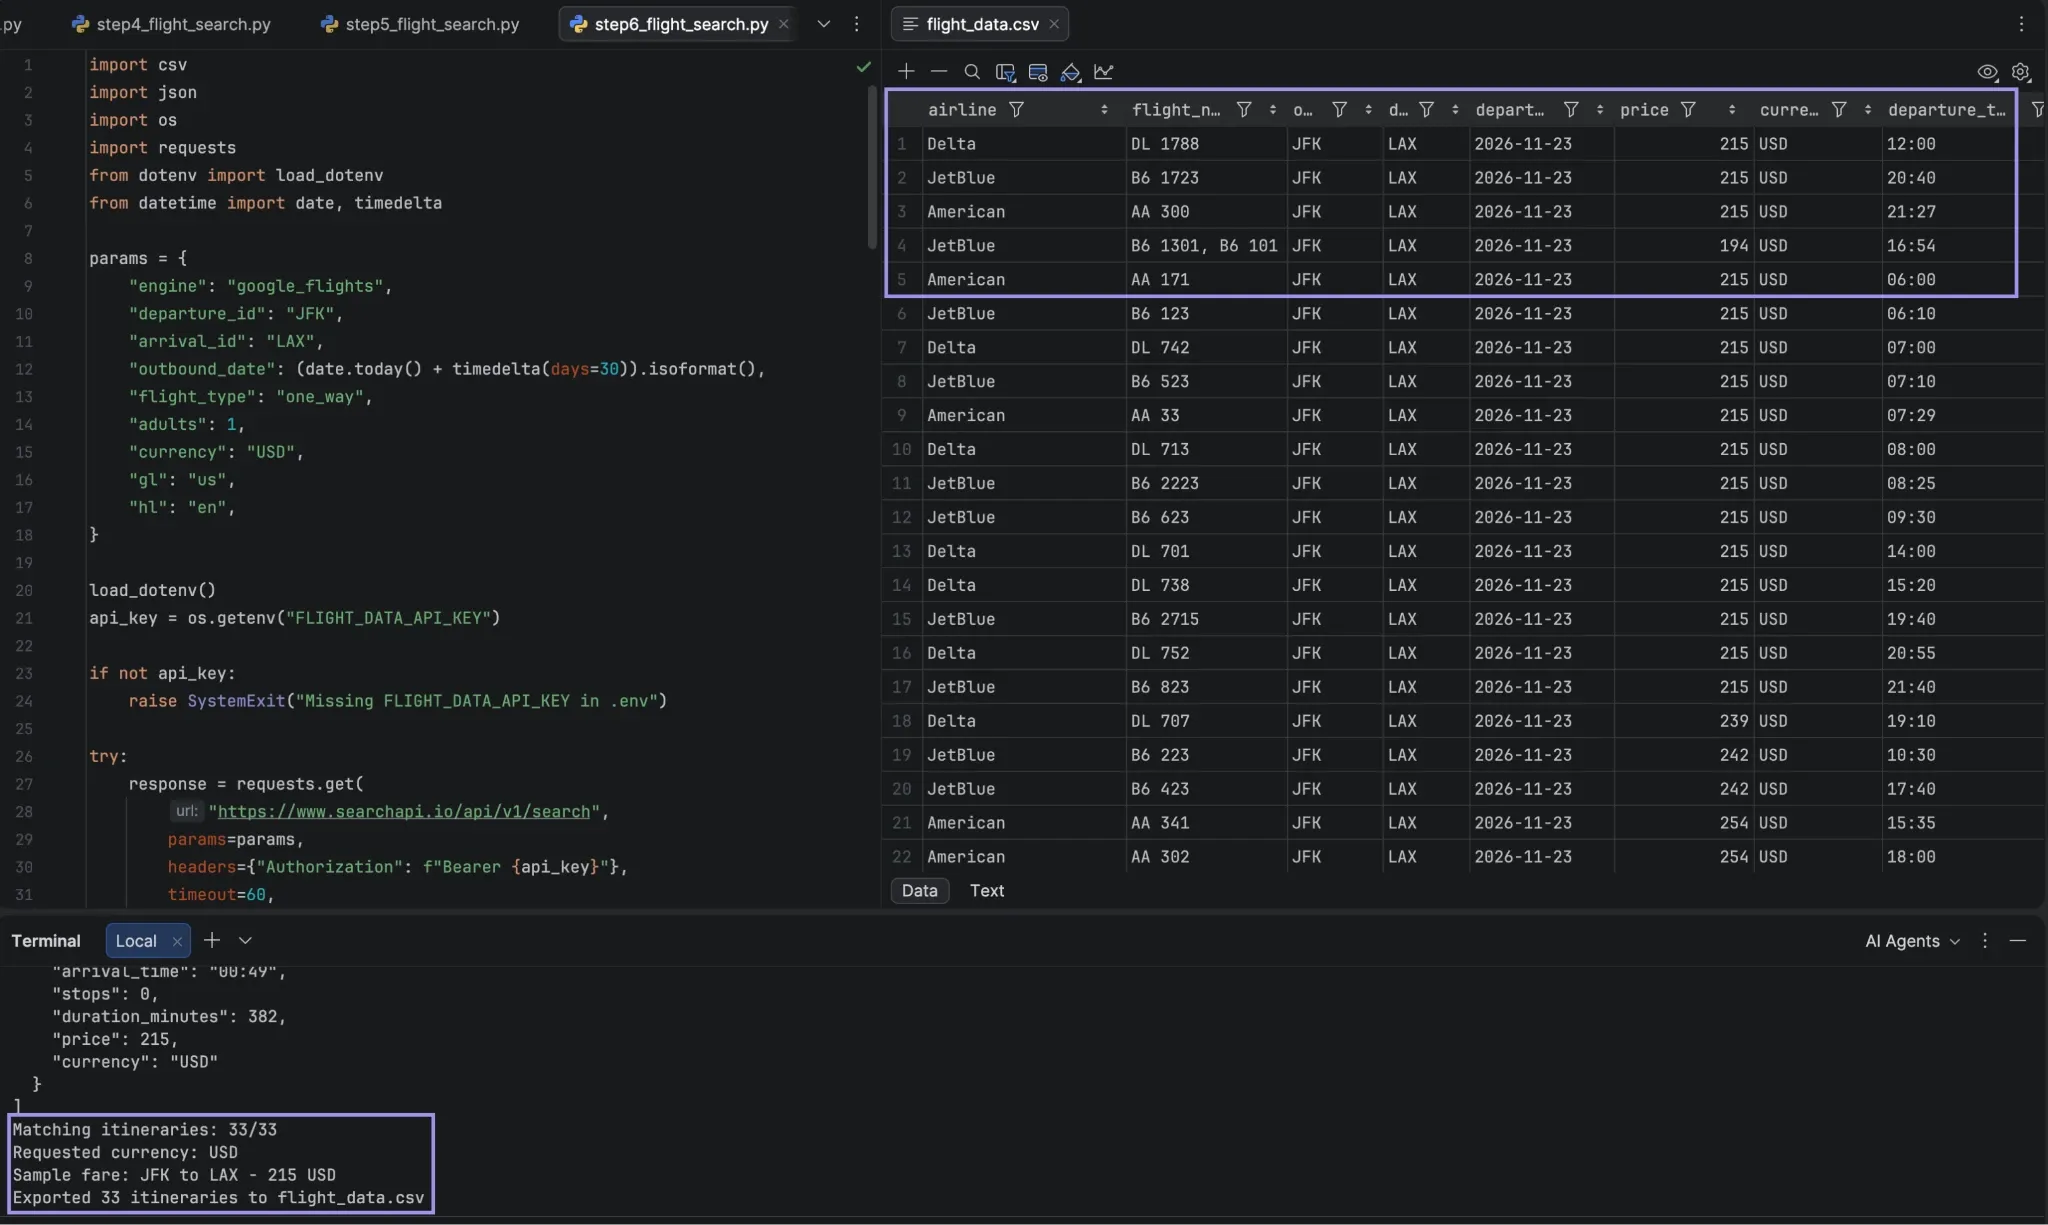Select the 'DL 1788' flight cell
This screenshot has height=1225, width=2048.
[x=1206, y=144]
